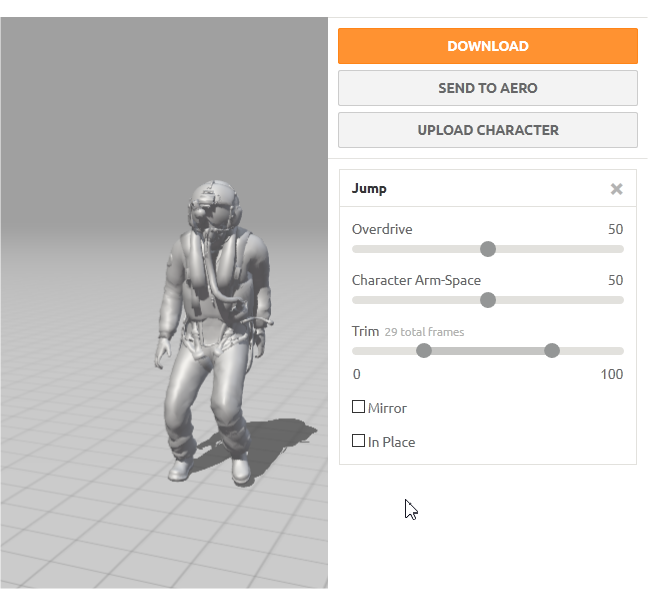Click the Overdrive slider handle
The height and width of the screenshot is (589, 648).
[488, 249]
